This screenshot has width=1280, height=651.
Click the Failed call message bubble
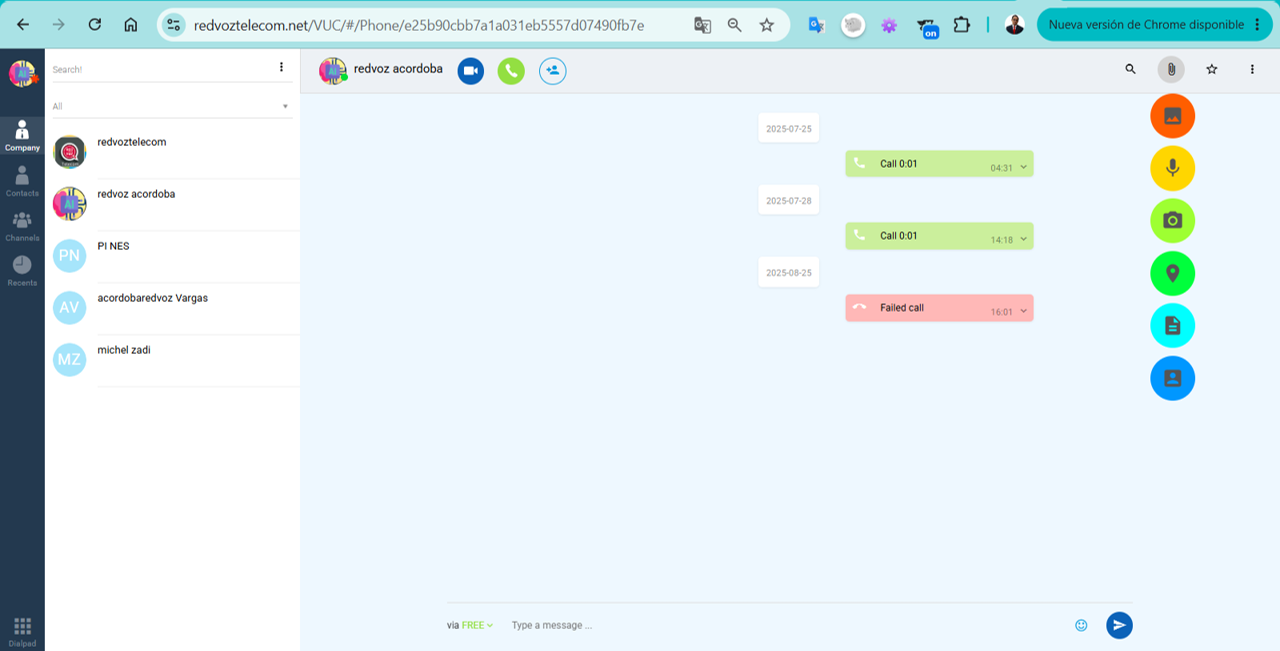[x=939, y=308]
